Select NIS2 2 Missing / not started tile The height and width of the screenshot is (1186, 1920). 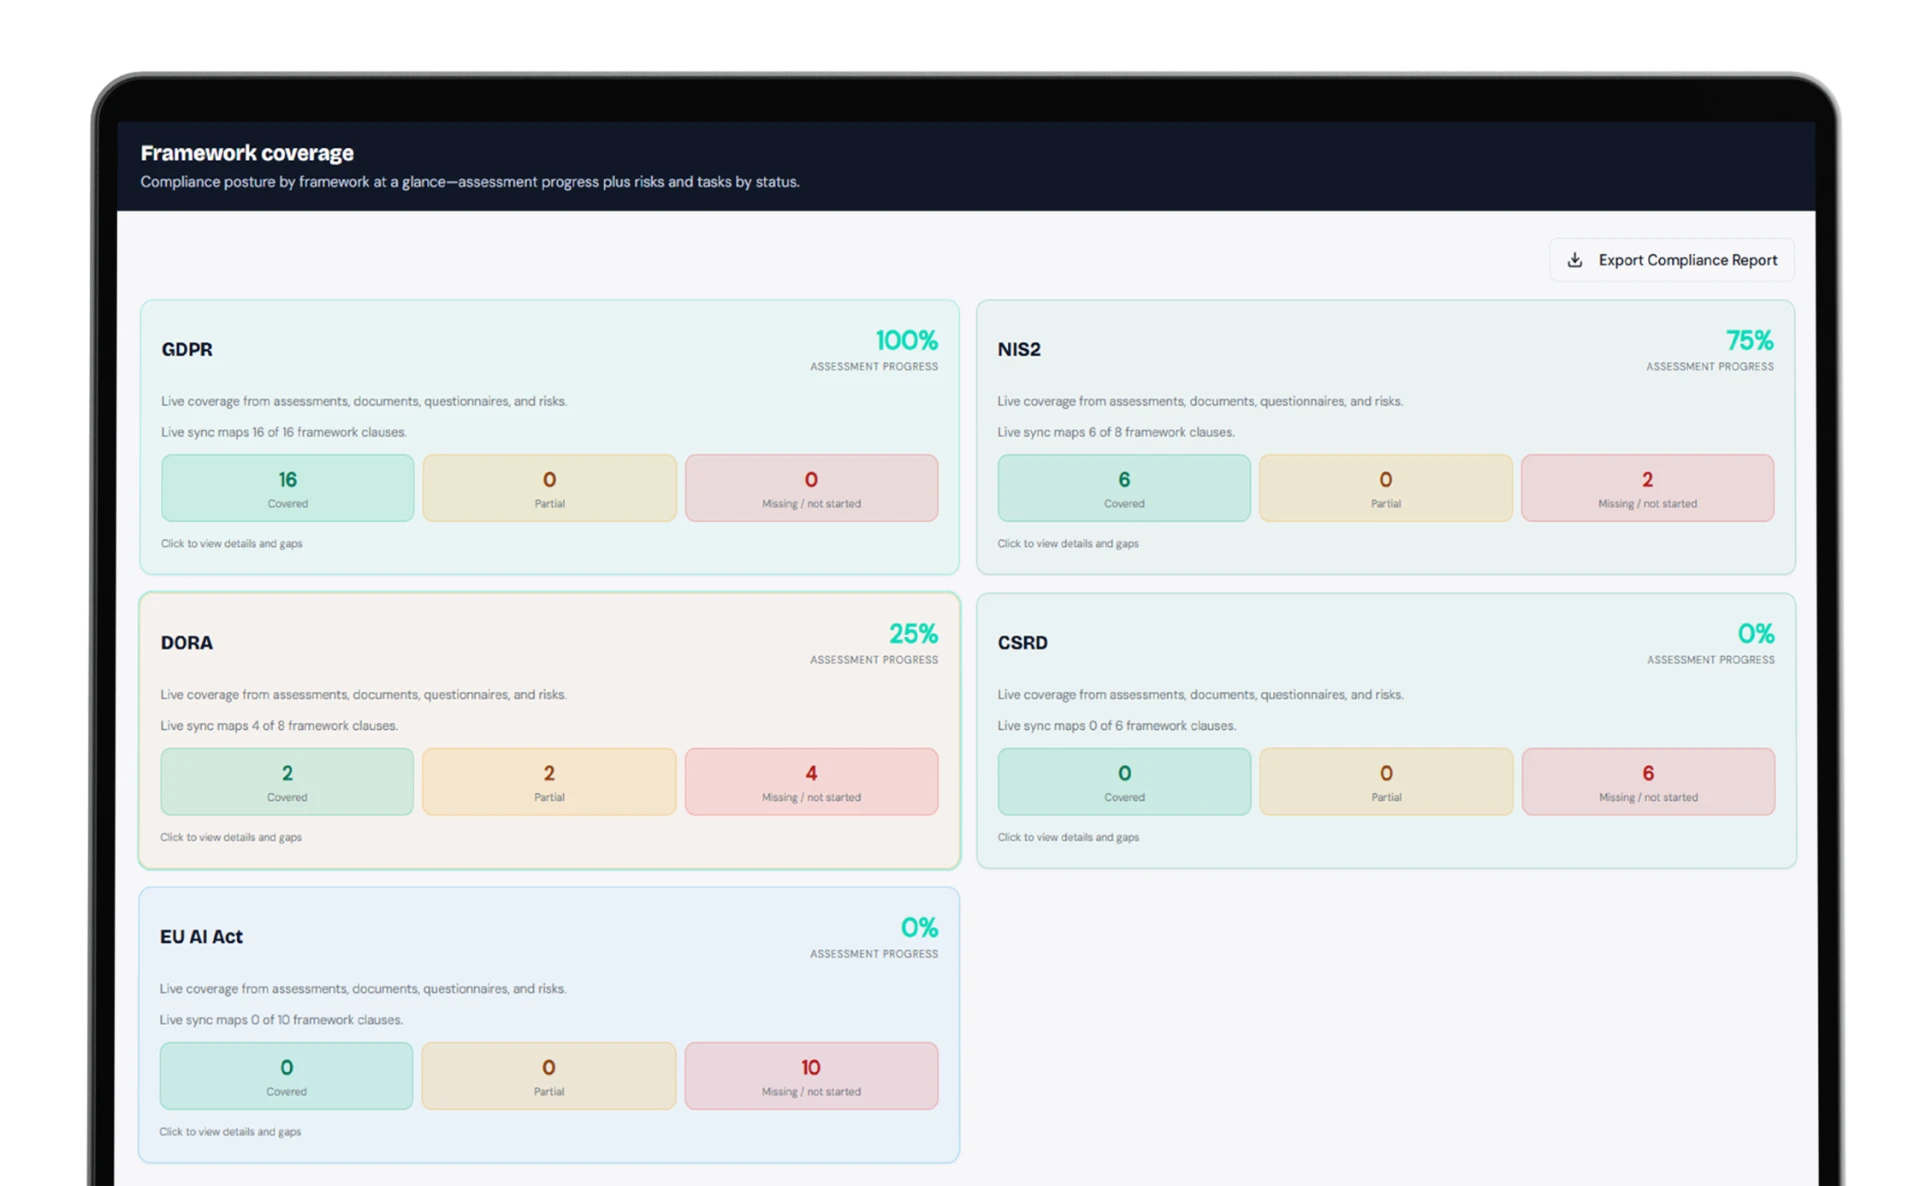pyautogui.click(x=1648, y=488)
